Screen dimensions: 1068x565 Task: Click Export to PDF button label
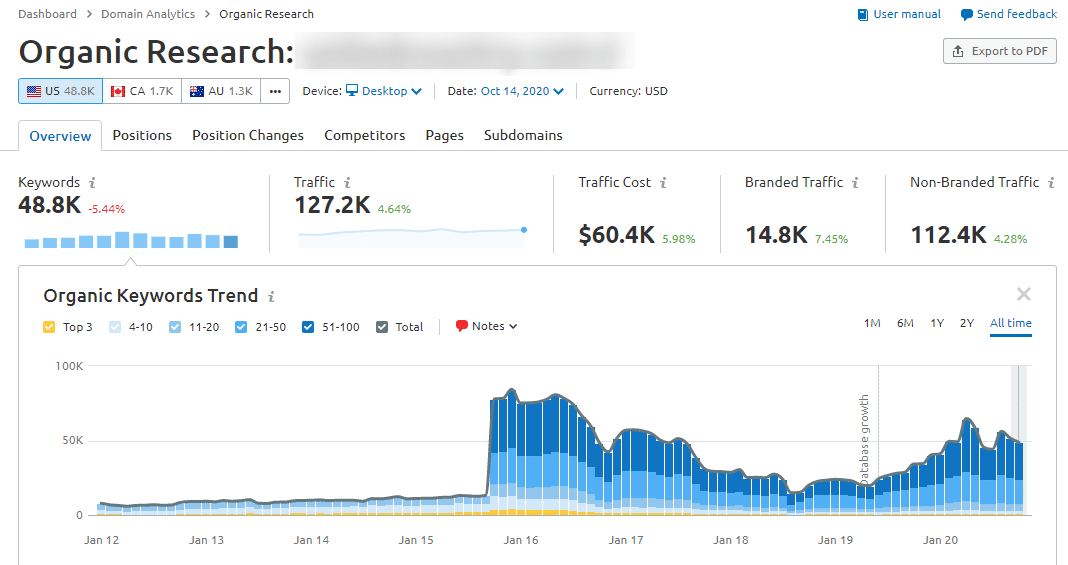pos(1009,51)
